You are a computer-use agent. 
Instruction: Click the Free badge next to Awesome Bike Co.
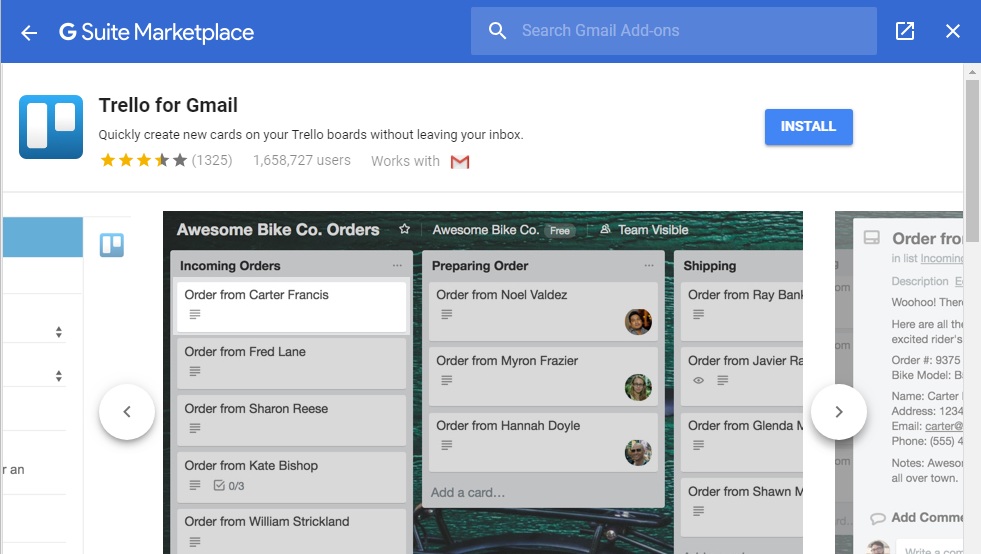(559, 230)
